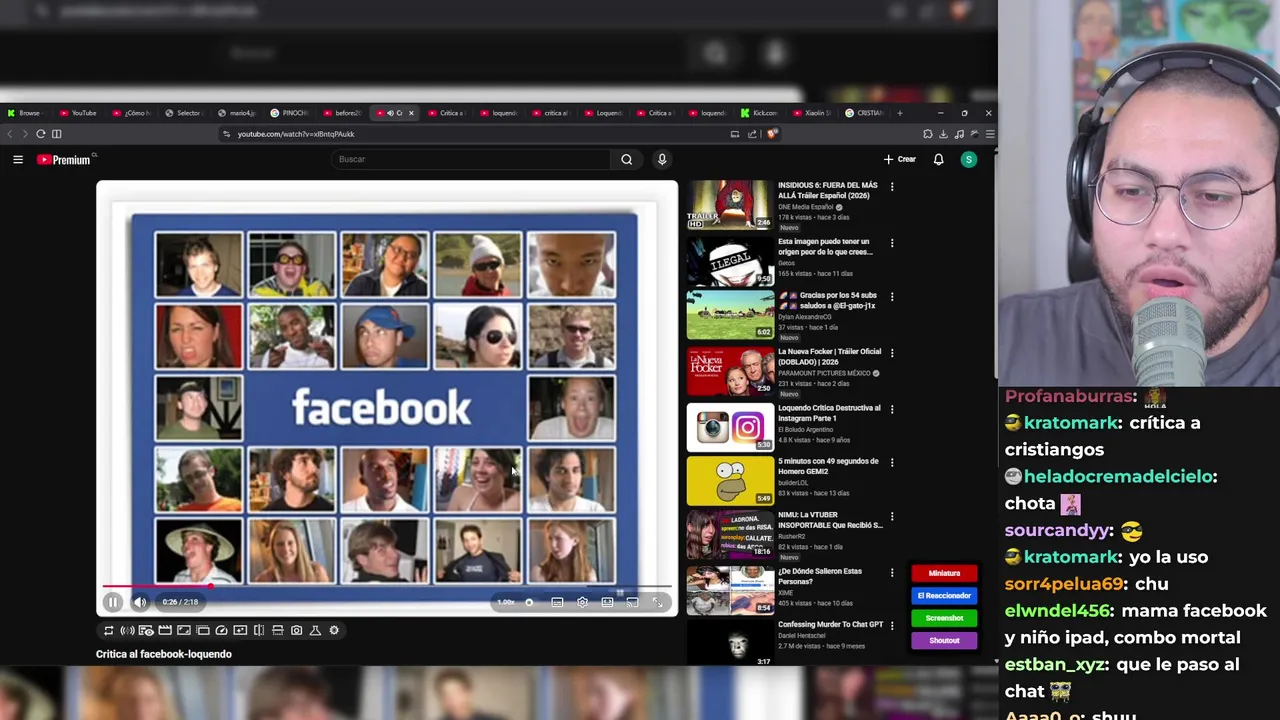Open YouTube notifications bell
This screenshot has height=720, width=1280.
pos(938,159)
